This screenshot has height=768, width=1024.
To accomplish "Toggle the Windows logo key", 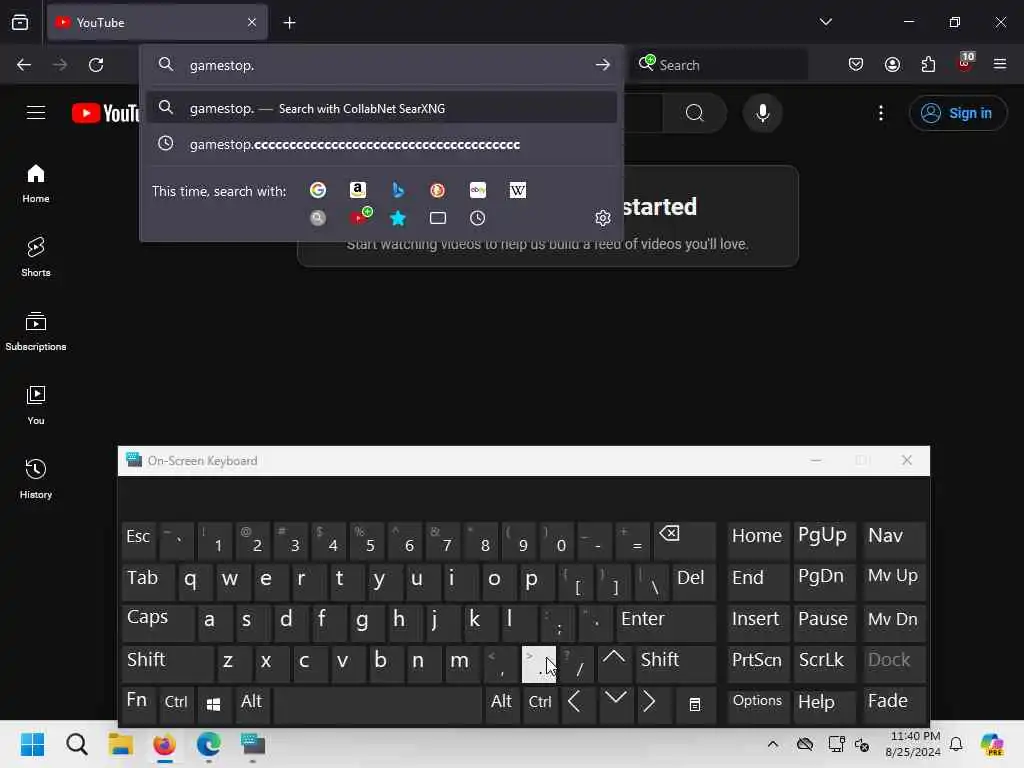I will [214, 703].
